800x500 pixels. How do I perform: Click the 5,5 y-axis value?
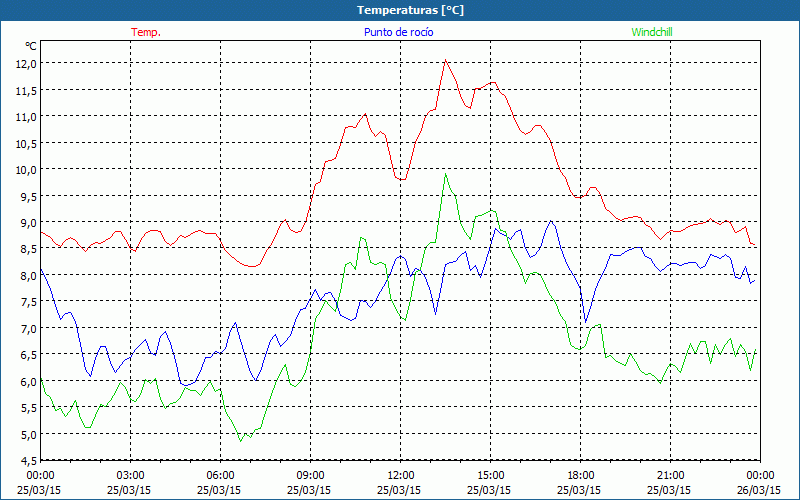(x=29, y=408)
